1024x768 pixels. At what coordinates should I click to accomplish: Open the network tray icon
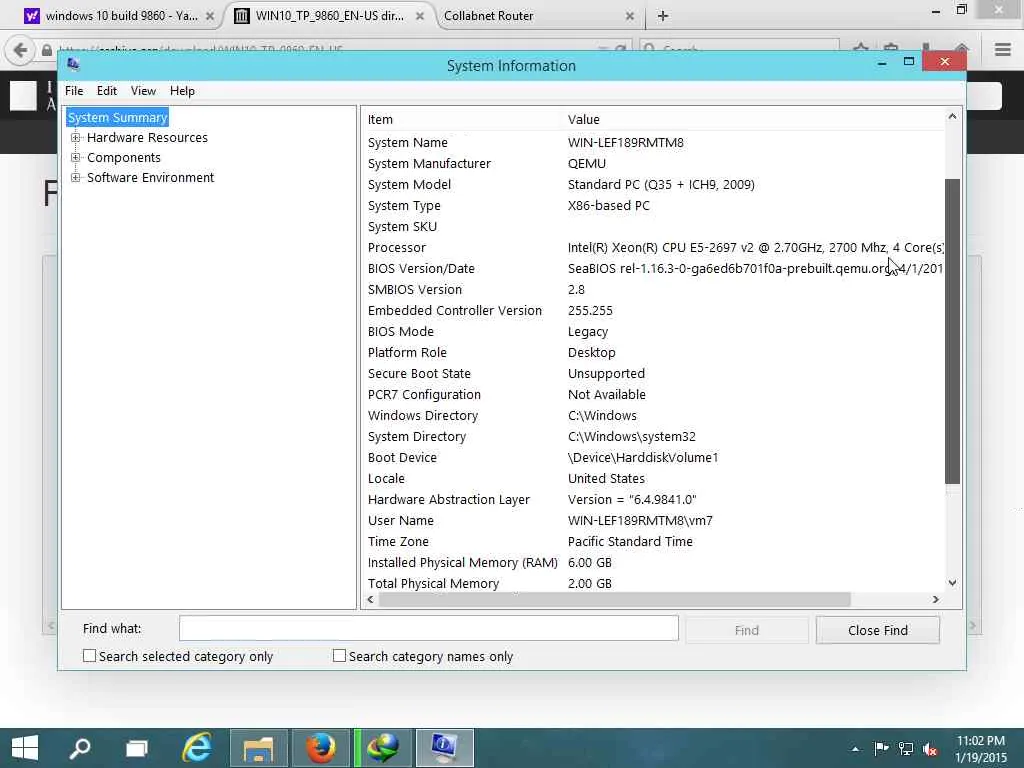(x=906, y=748)
